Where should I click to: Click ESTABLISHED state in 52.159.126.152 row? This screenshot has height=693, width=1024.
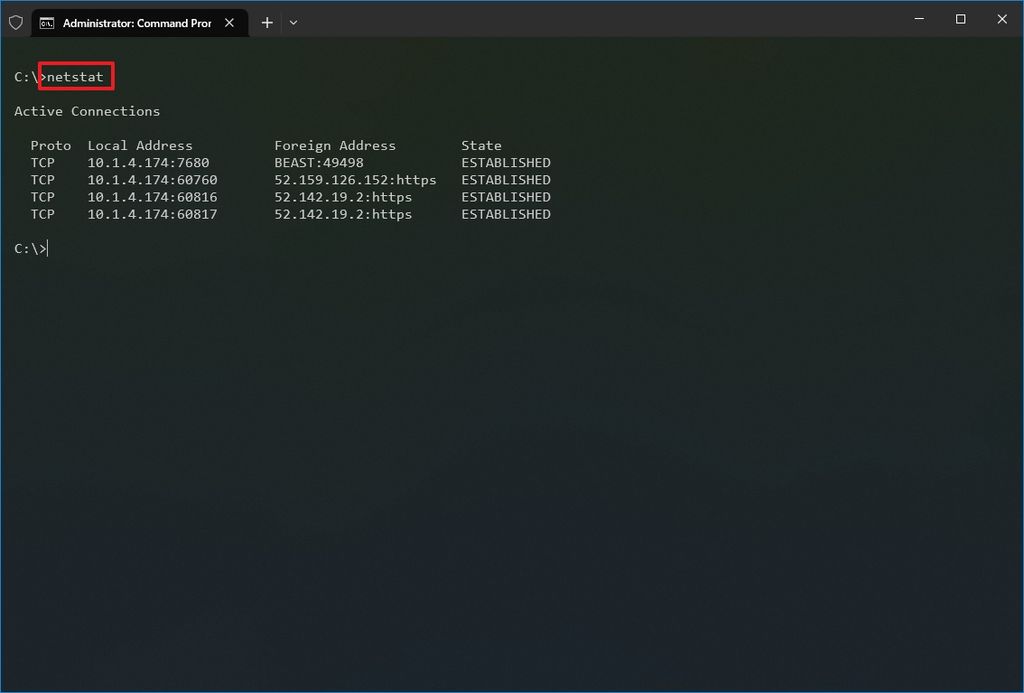point(506,180)
